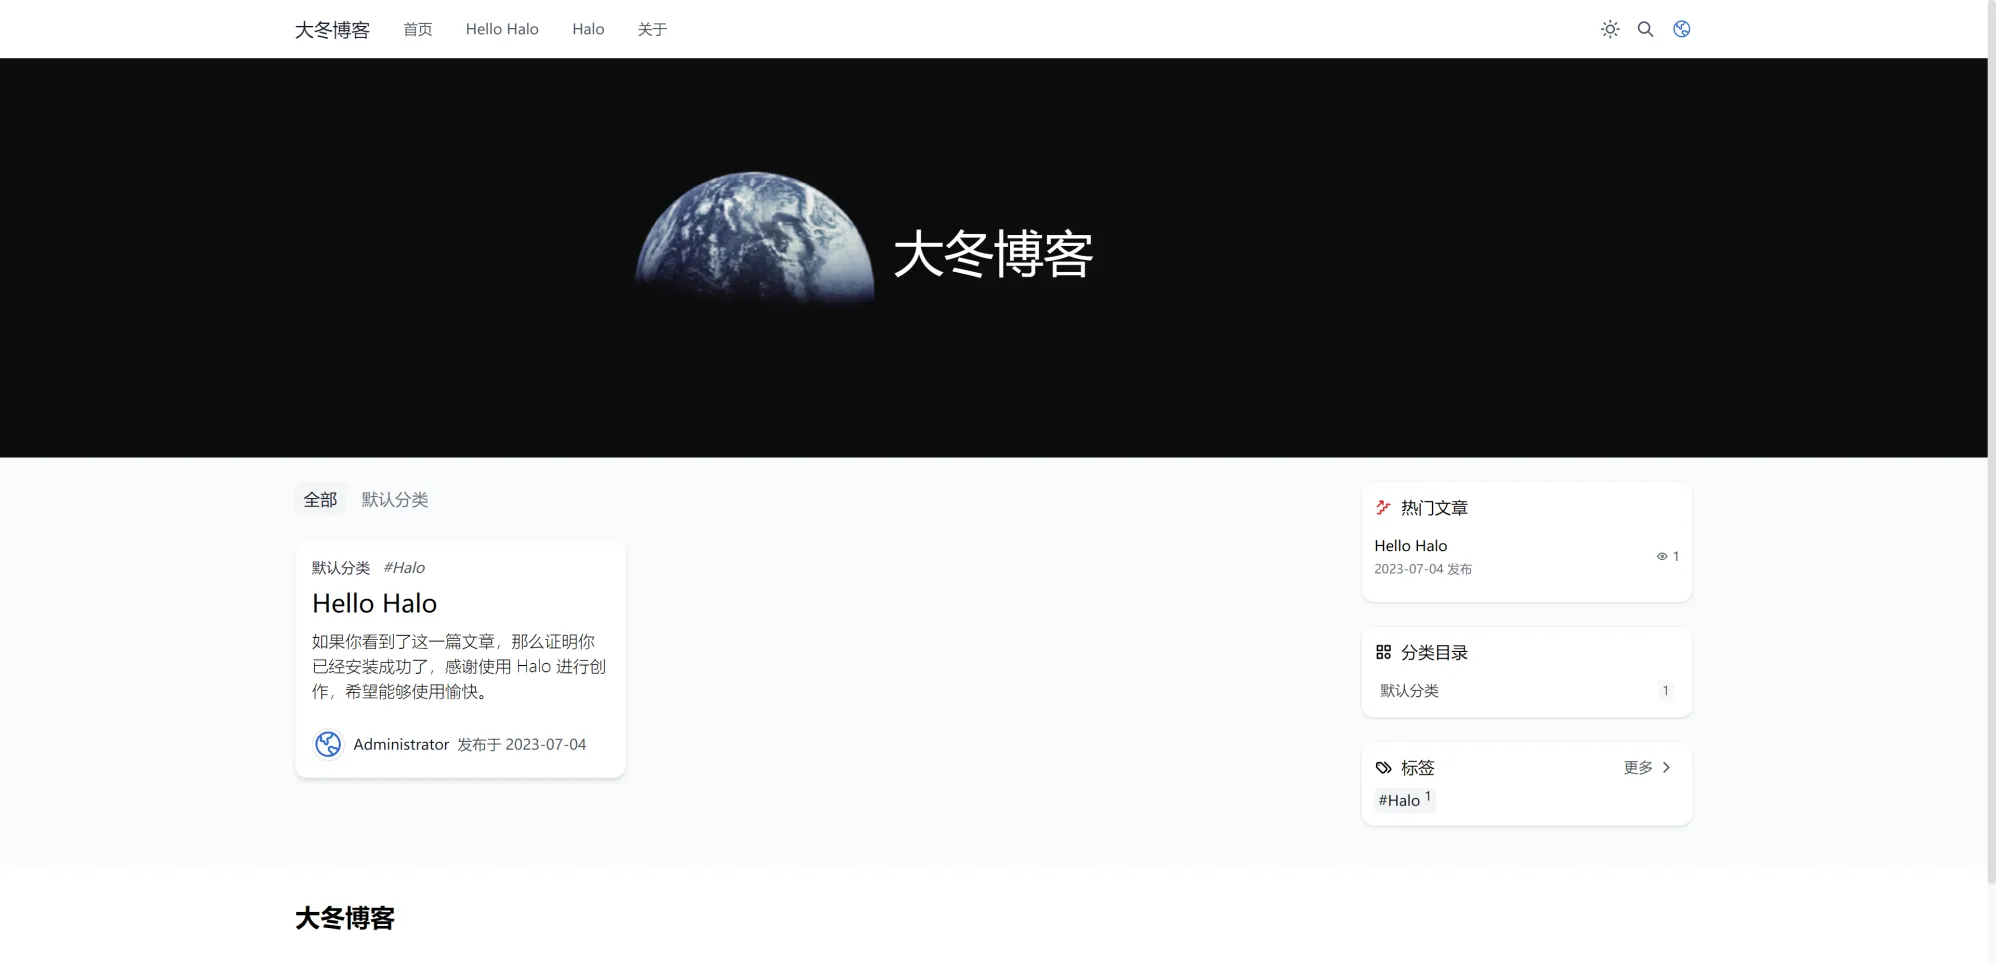Viewport: 1996px width, 966px height.
Task: Click the user avatar in the header
Action: pos(1682,29)
